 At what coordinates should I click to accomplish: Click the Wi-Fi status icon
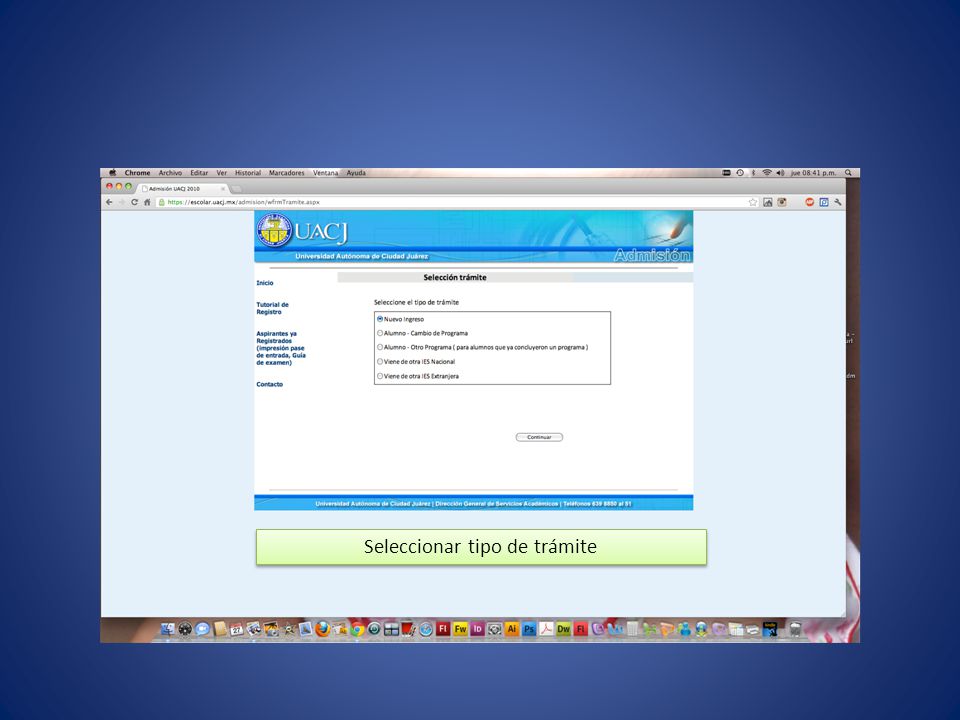tap(767, 173)
